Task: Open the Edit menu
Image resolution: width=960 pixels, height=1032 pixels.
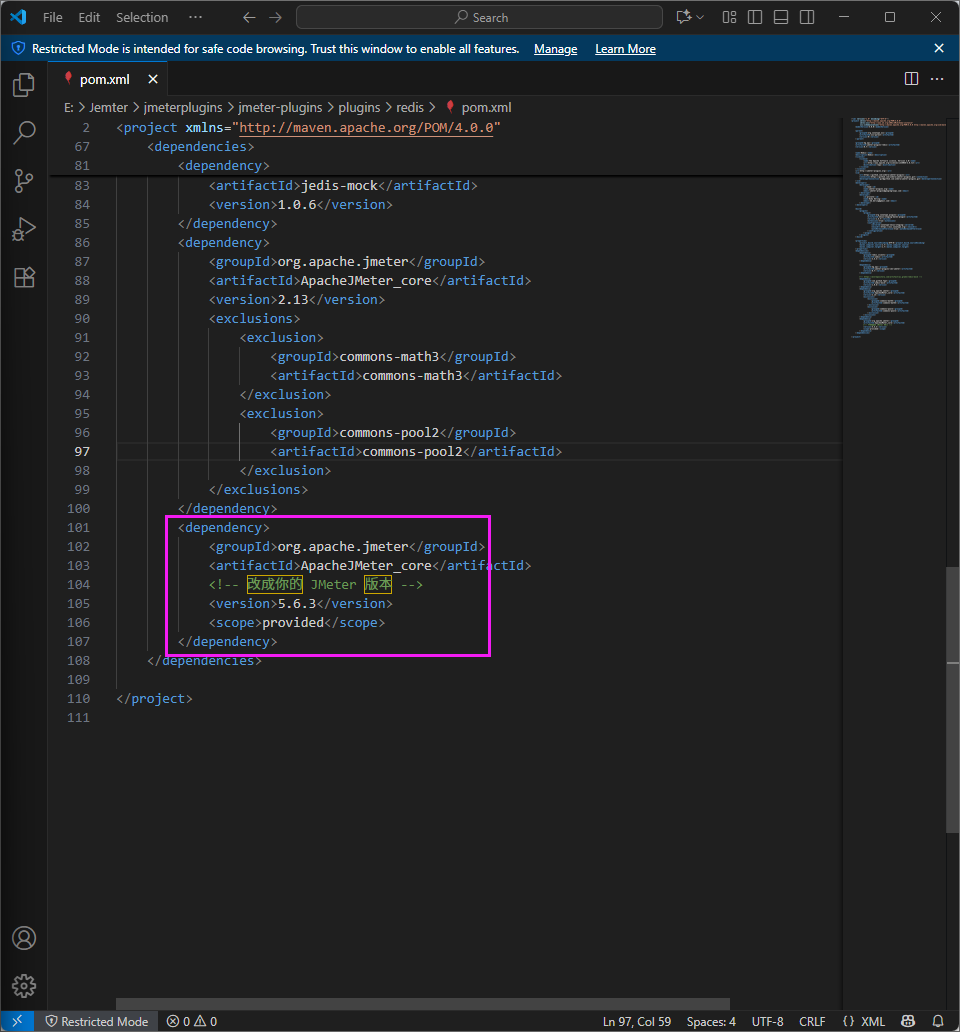Action: coord(89,18)
